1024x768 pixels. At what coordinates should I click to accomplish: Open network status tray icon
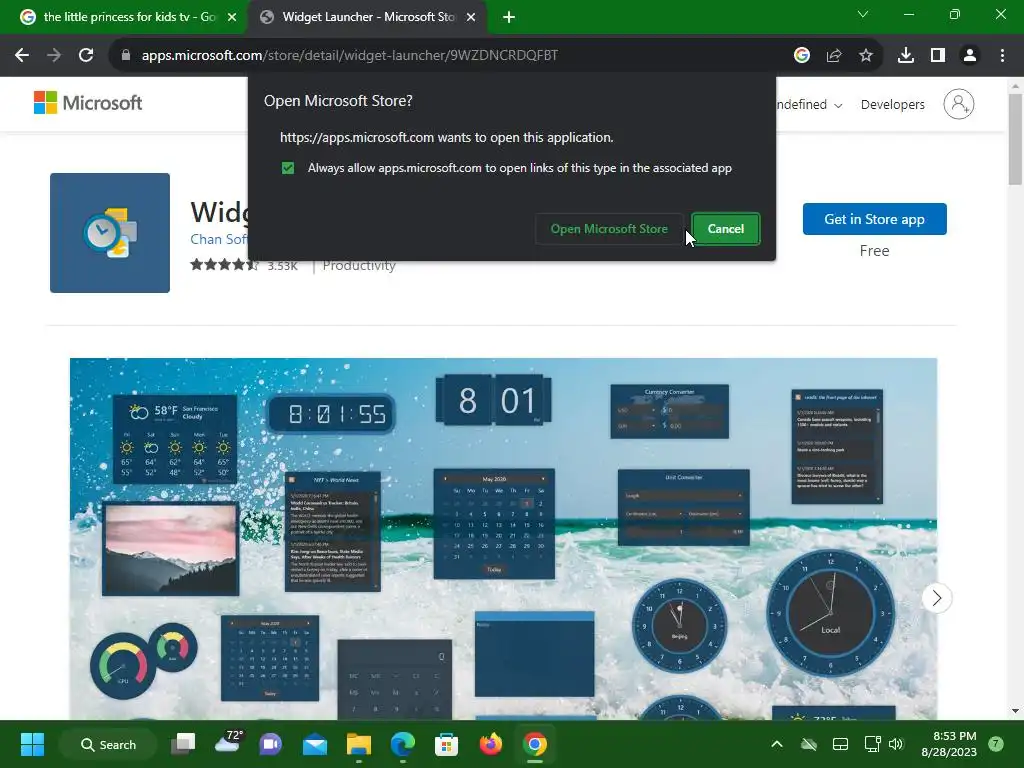pos(872,744)
